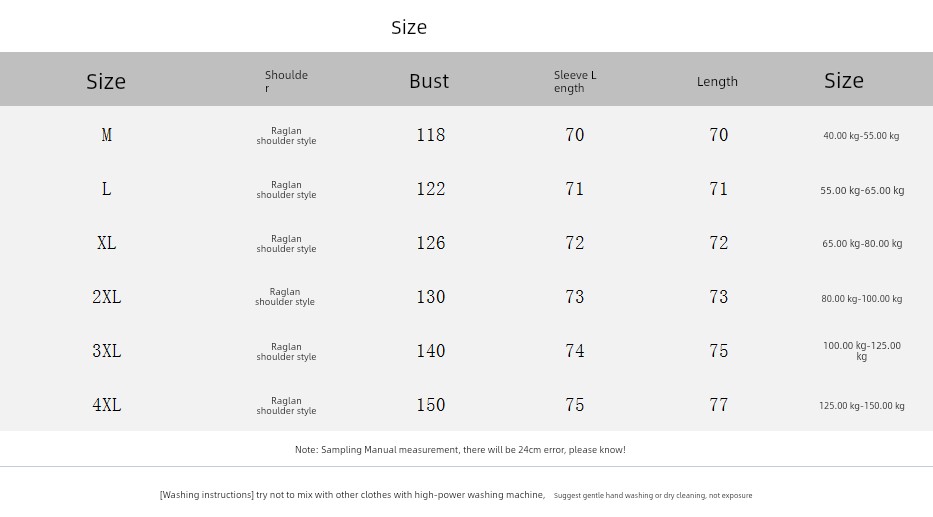Click the Washing instructions text
Viewport: 933px width, 517px height.
click(352, 495)
